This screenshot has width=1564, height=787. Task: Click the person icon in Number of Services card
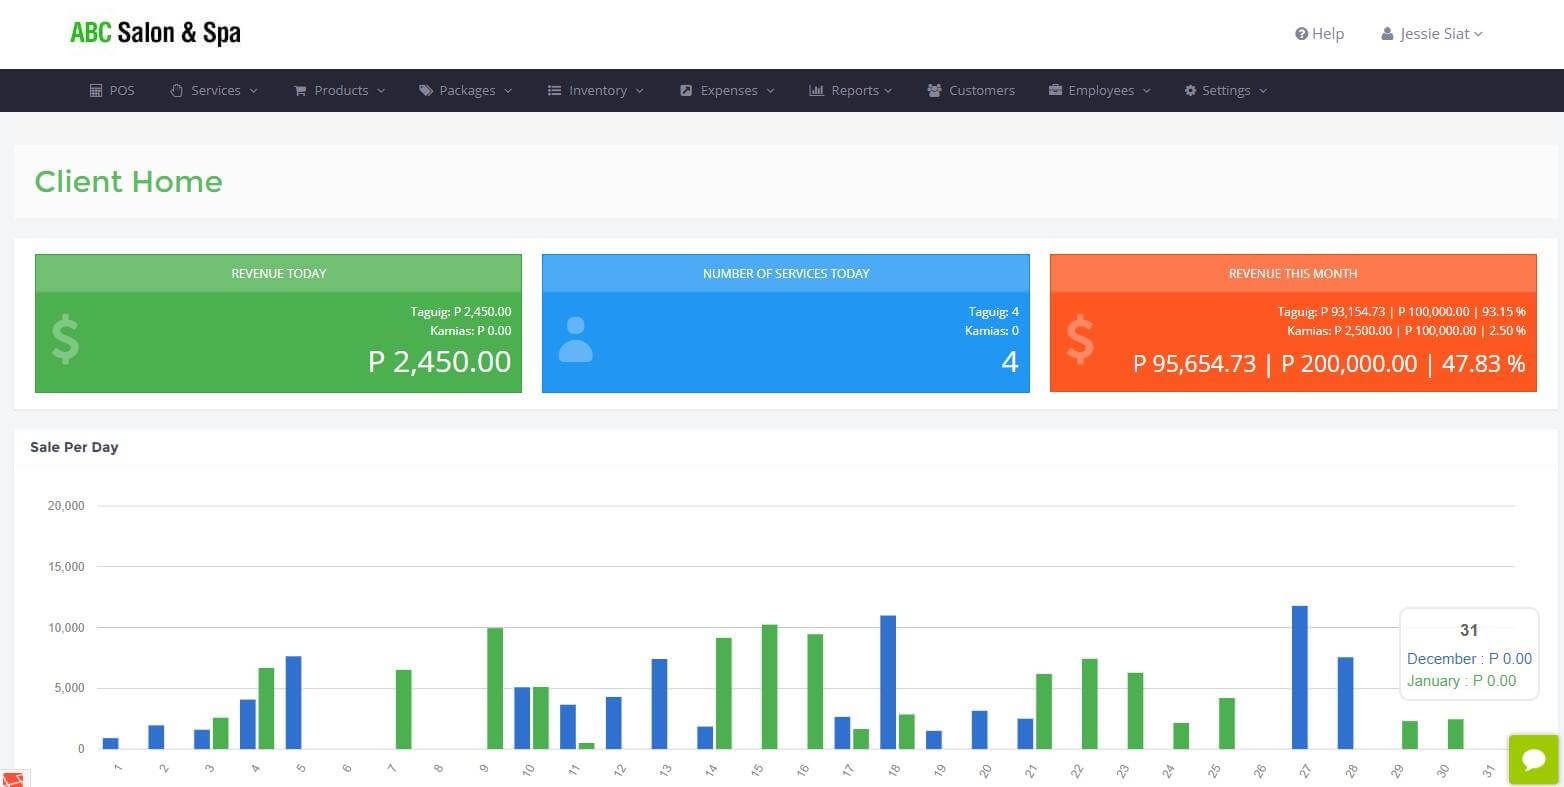575,340
